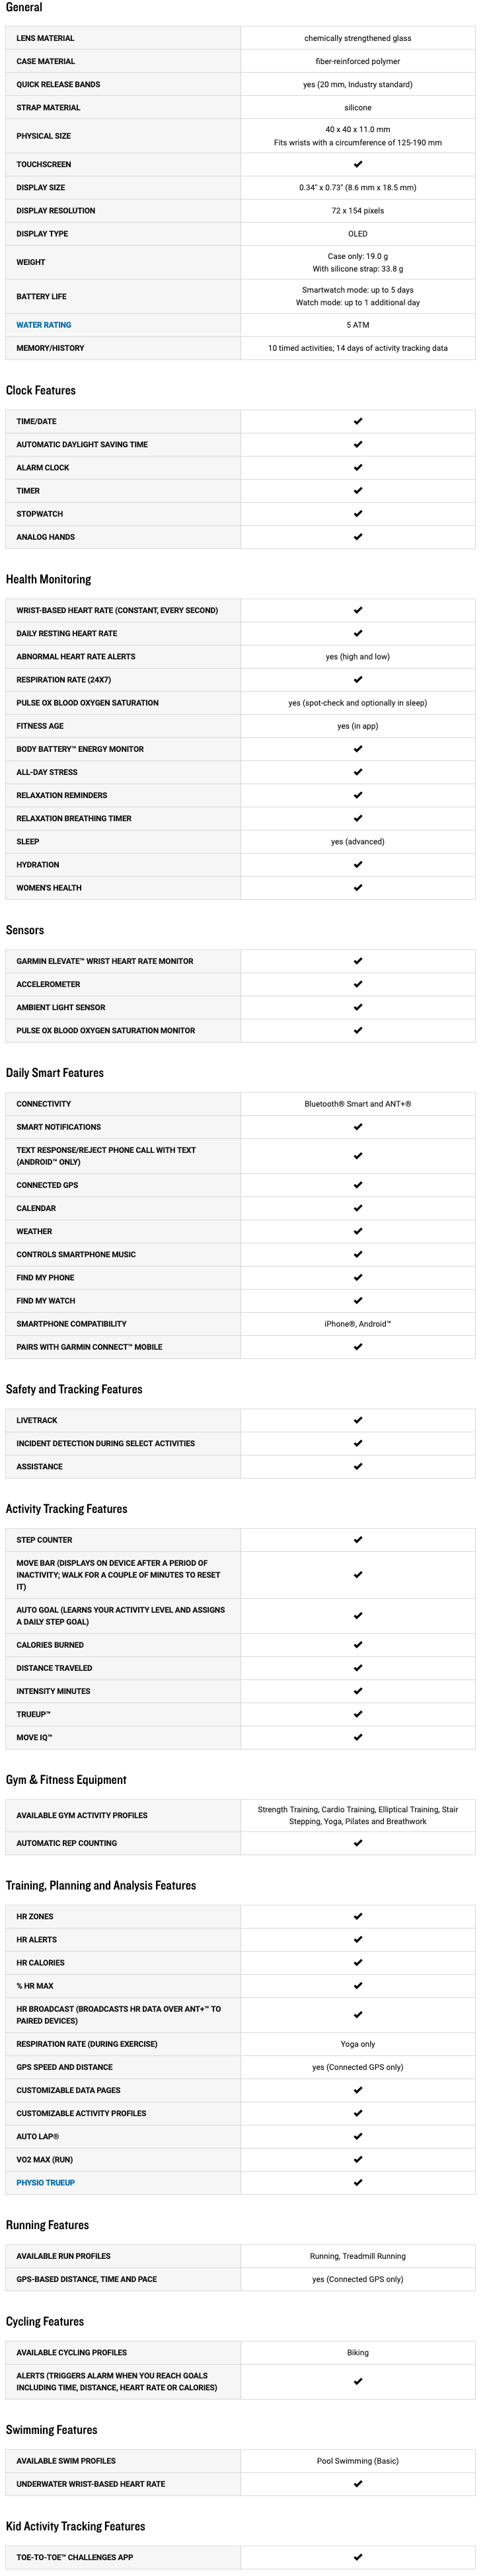Click the LiveTrack checkmark icon

coord(358,1420)
